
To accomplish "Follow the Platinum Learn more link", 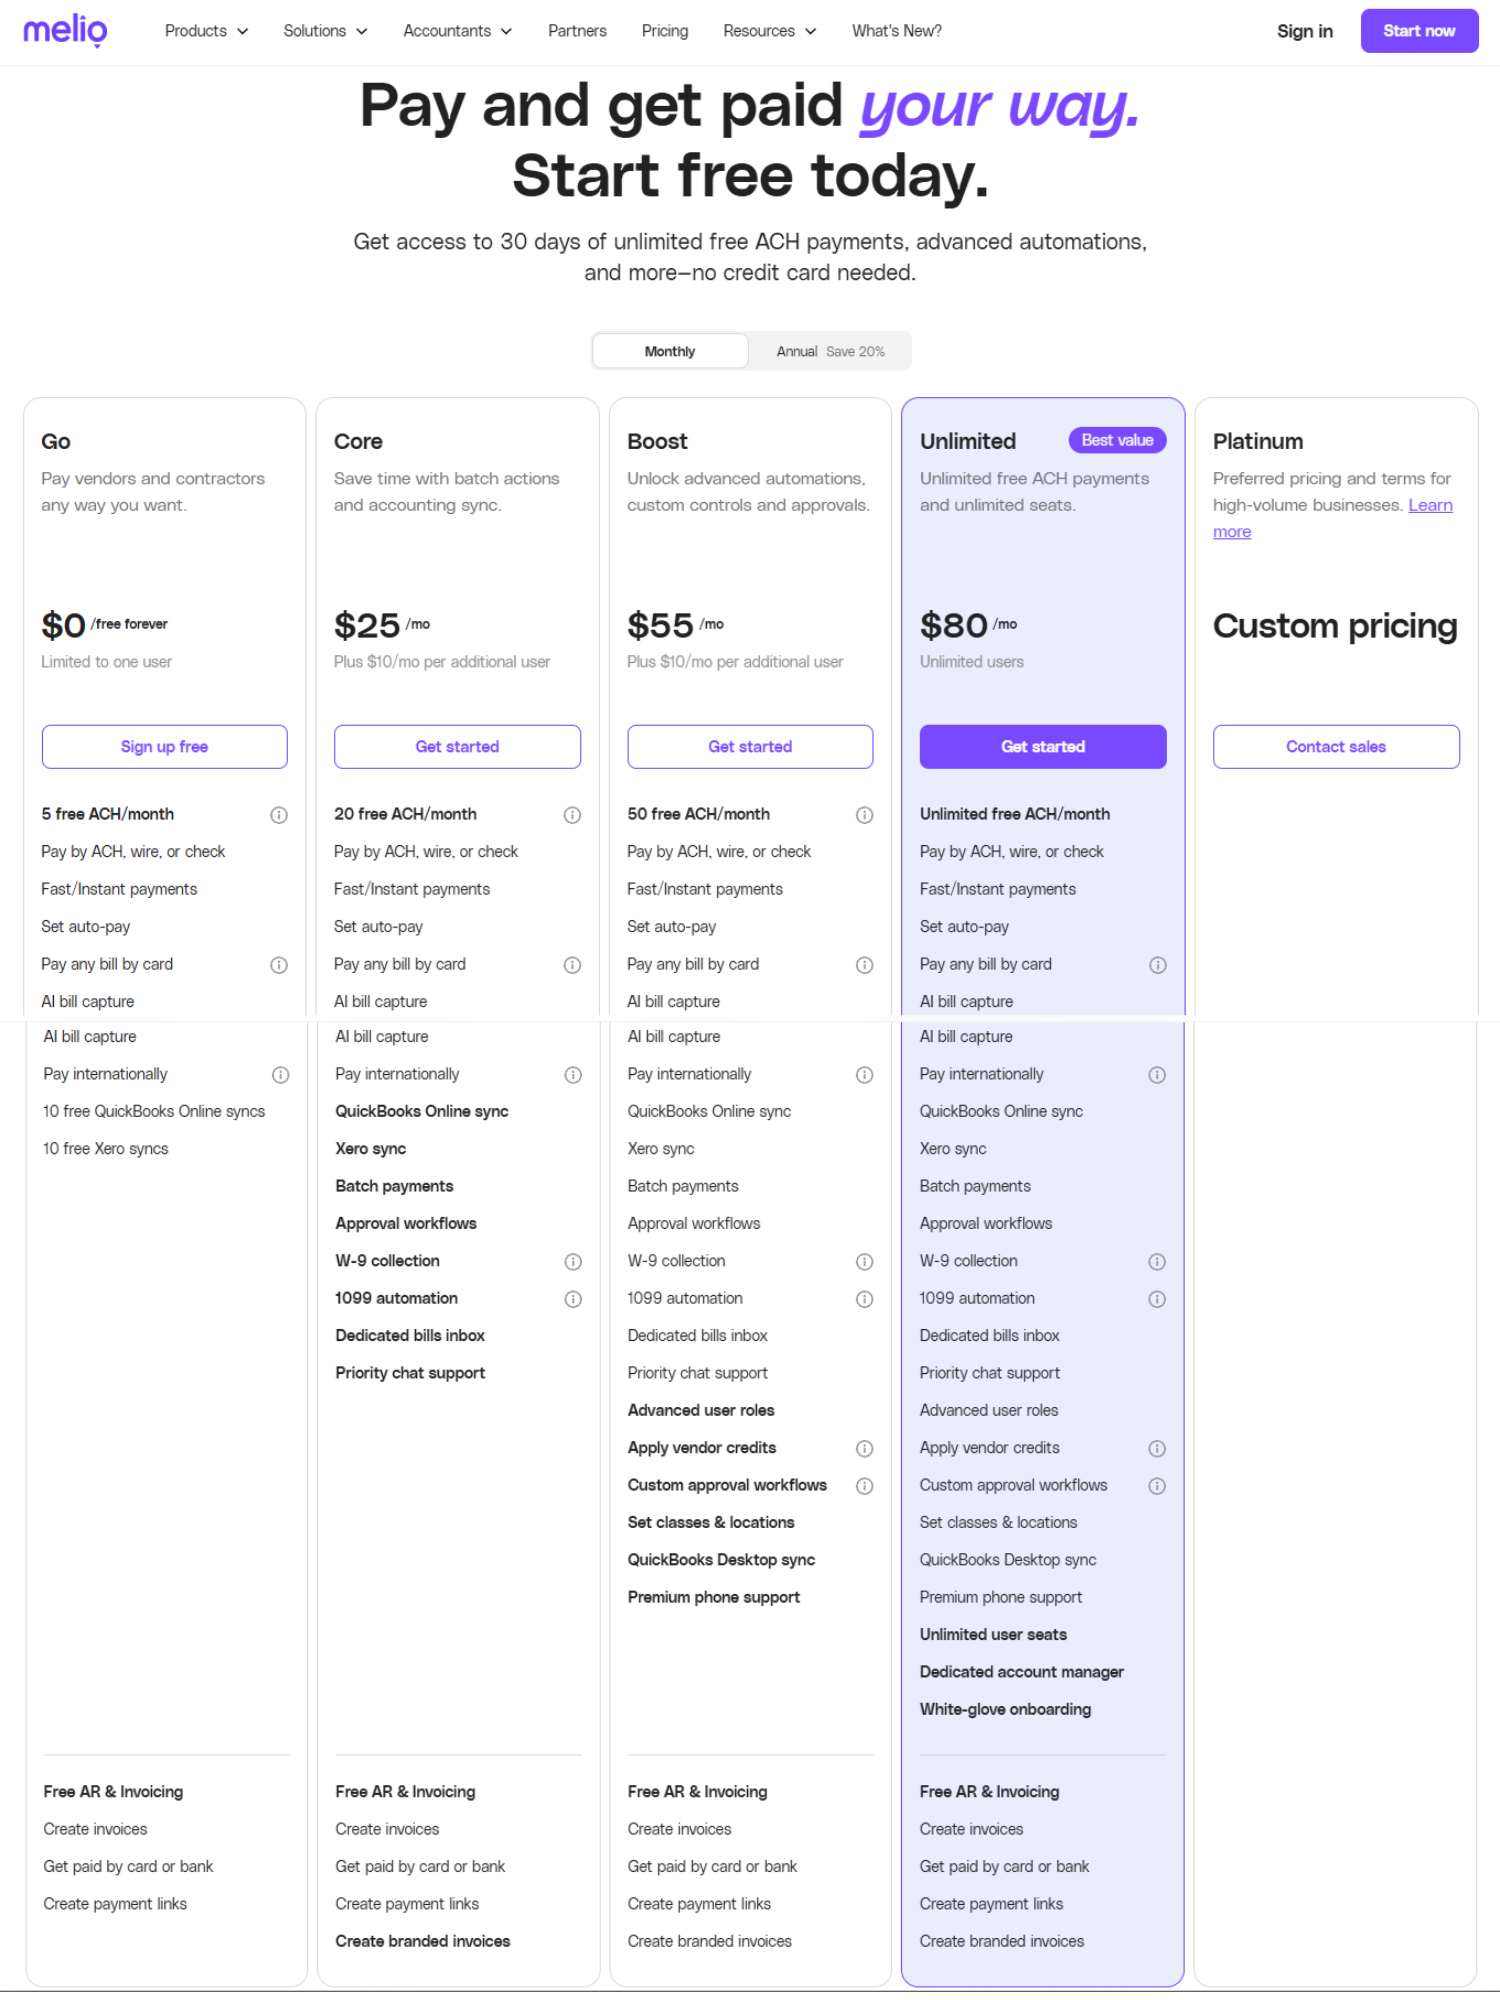I will pyautogui.click(x=1430, y=506).
